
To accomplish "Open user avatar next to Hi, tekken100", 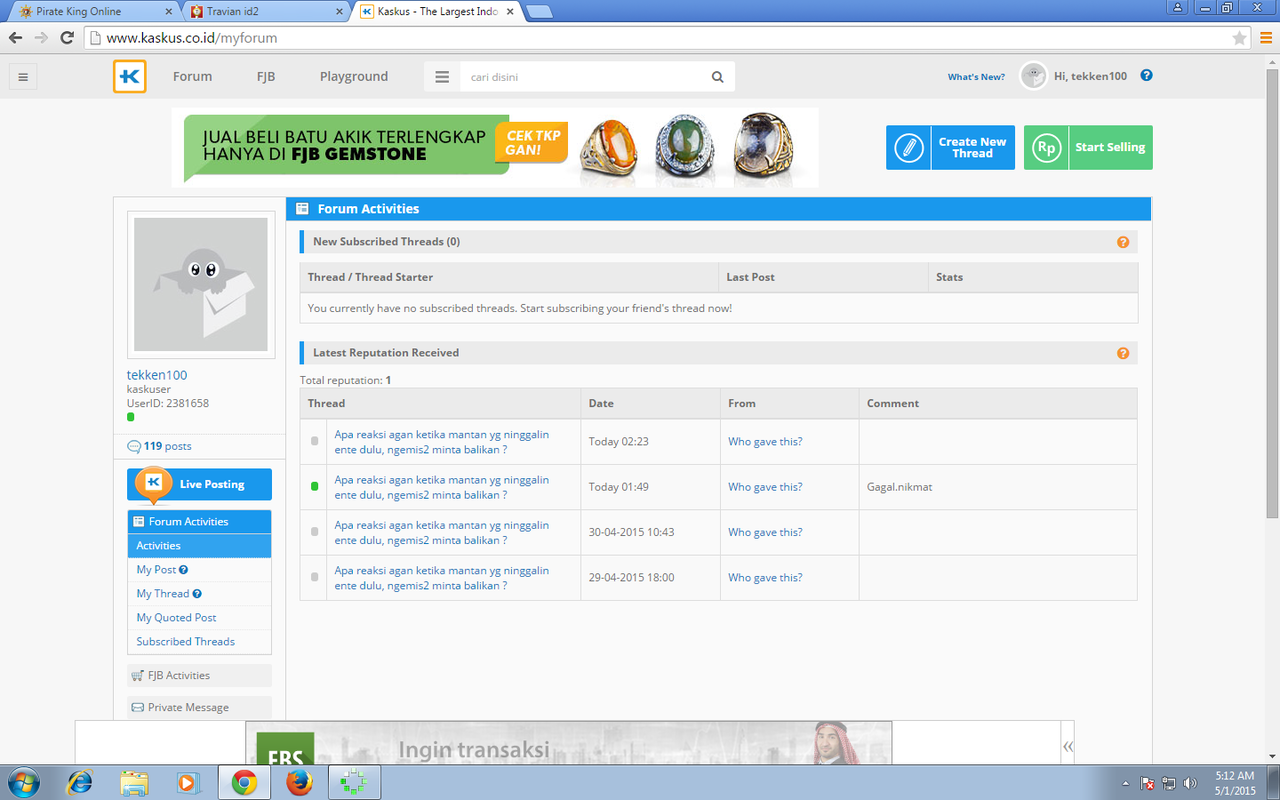I will pos(1033,76).
